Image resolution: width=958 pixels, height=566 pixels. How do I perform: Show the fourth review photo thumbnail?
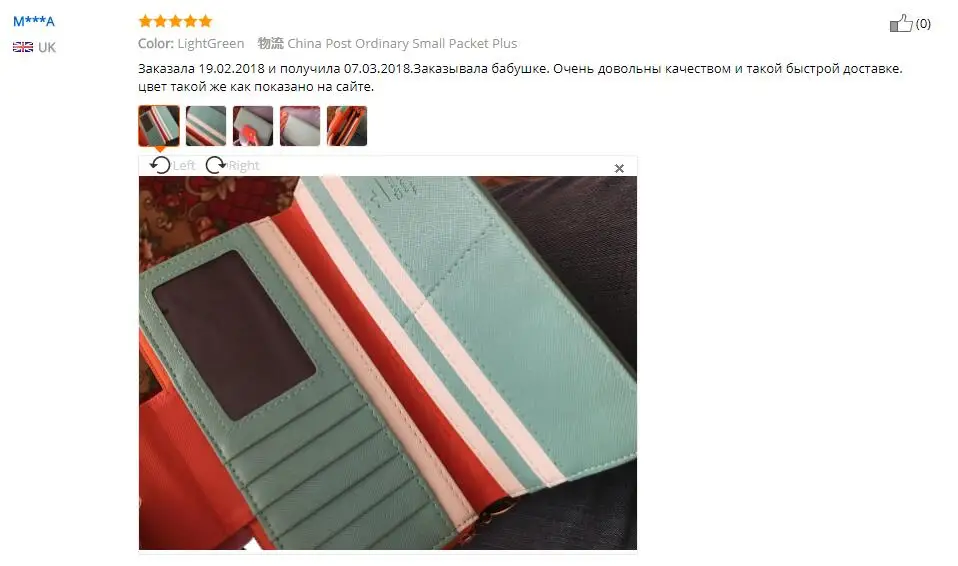[300, 126]
